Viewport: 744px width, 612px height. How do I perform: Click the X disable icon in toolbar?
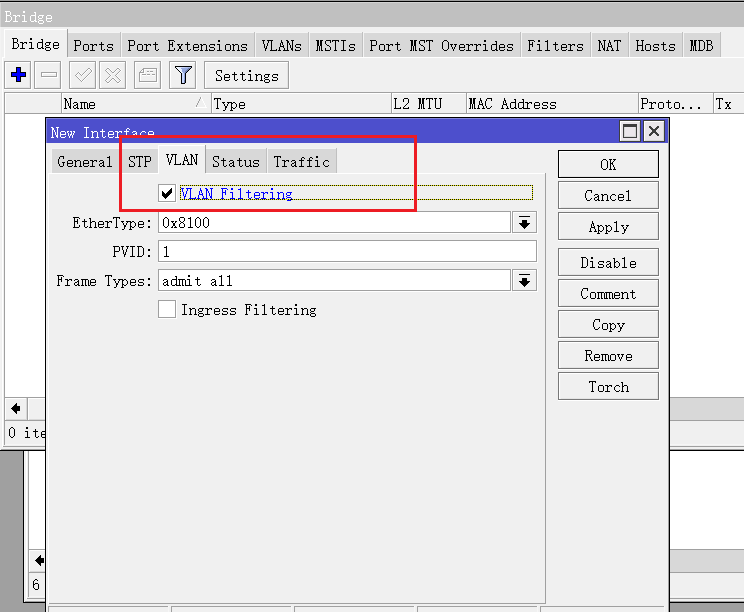[113, 75]
